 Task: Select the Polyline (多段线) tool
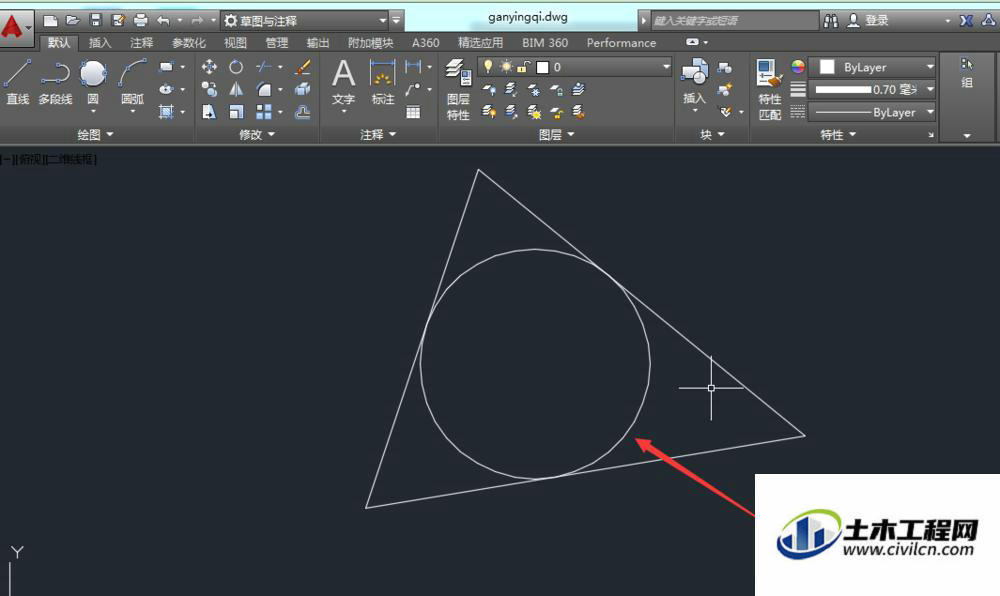55,81
